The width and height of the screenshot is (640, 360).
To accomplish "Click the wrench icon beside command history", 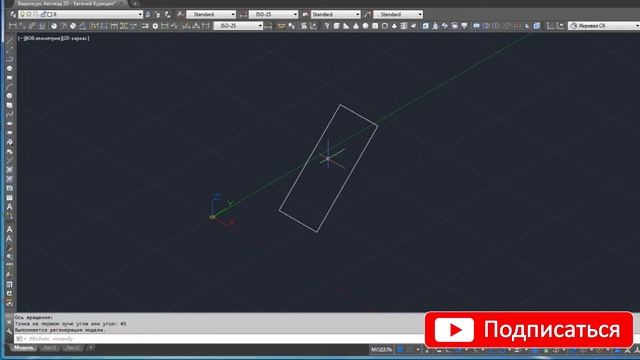I will tap(10, 332).
